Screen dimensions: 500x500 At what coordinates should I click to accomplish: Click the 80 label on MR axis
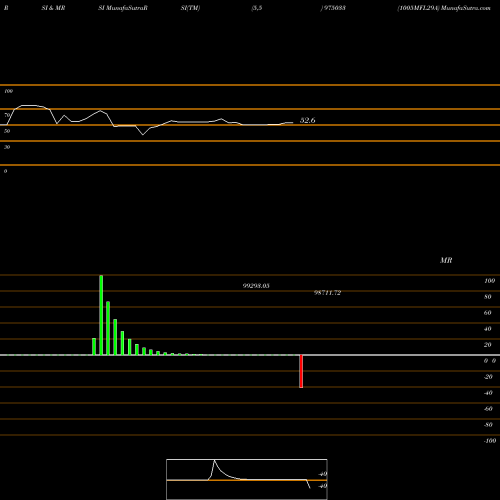coord(488,297)
